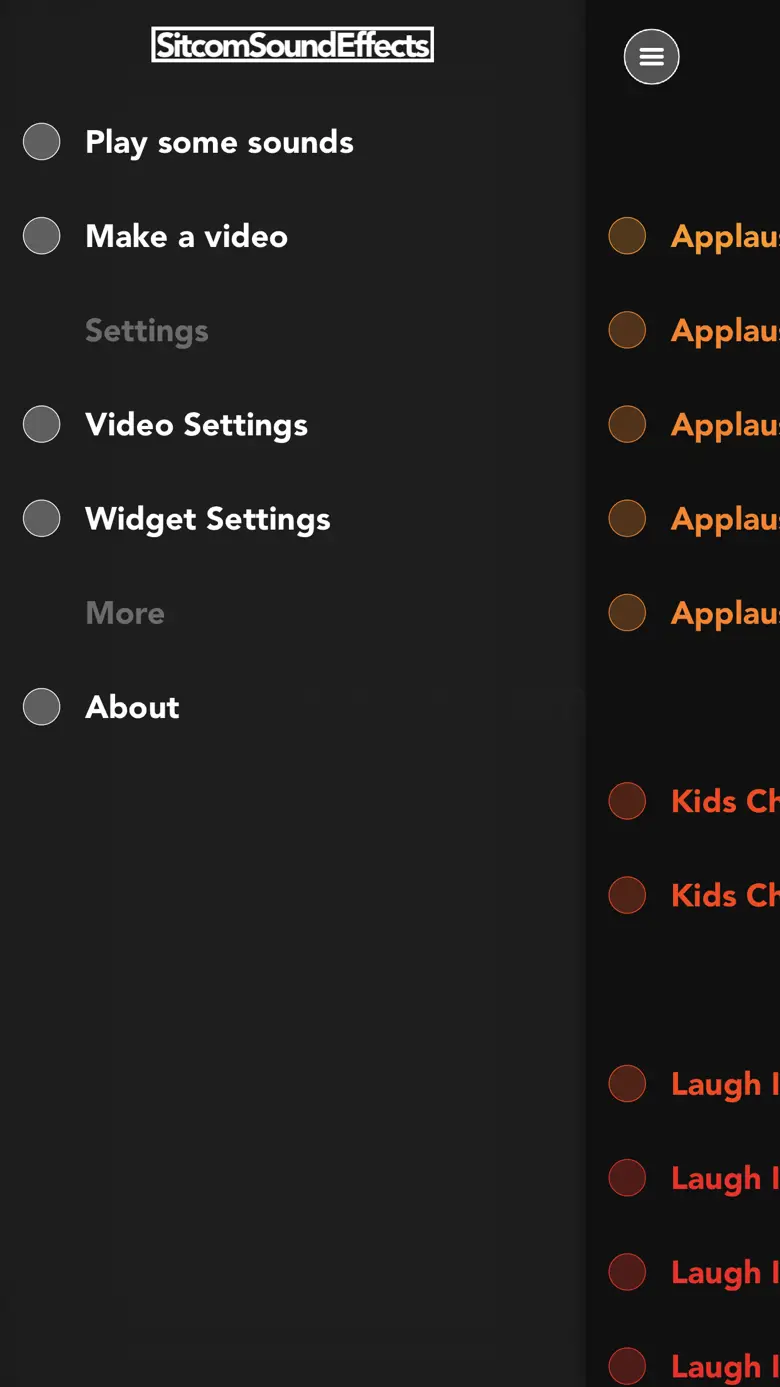Click the first Kids Ch circle icon
The width and height of the screenshot is (780, 1387).
[627, 801]
